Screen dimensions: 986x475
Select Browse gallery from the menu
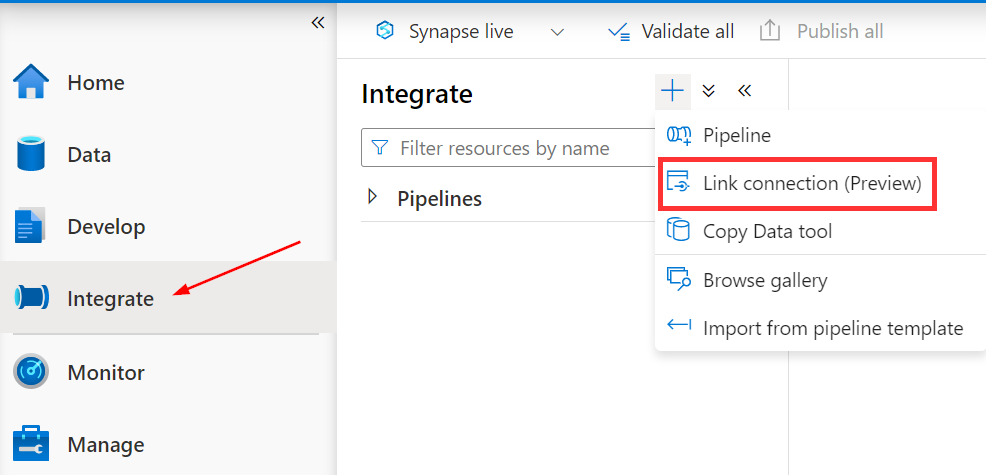point(764,280)
